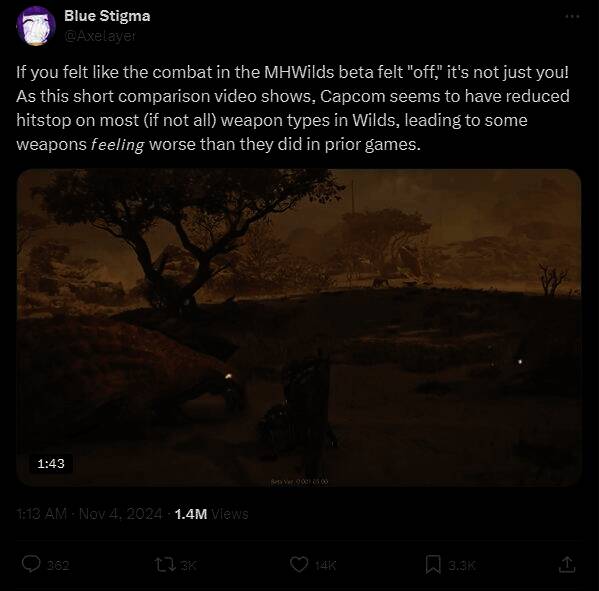Viewport: 599px width, 591px height.
Task: Click the 1:13 AM time text
Action: click(42, 514)
